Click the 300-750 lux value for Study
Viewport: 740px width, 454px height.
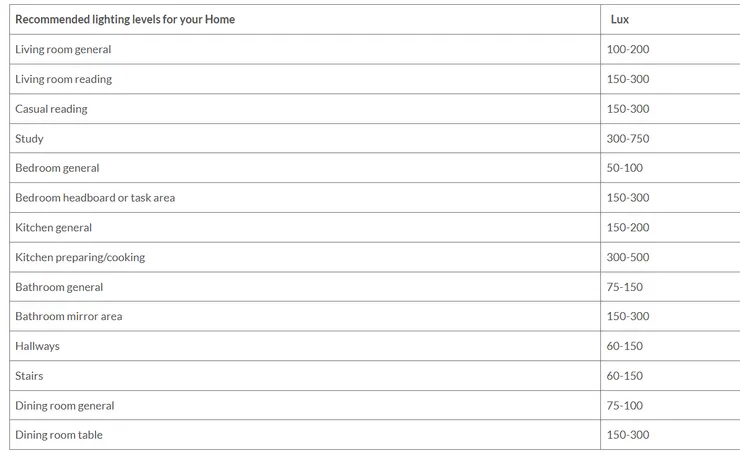click(x=627, y=139)
